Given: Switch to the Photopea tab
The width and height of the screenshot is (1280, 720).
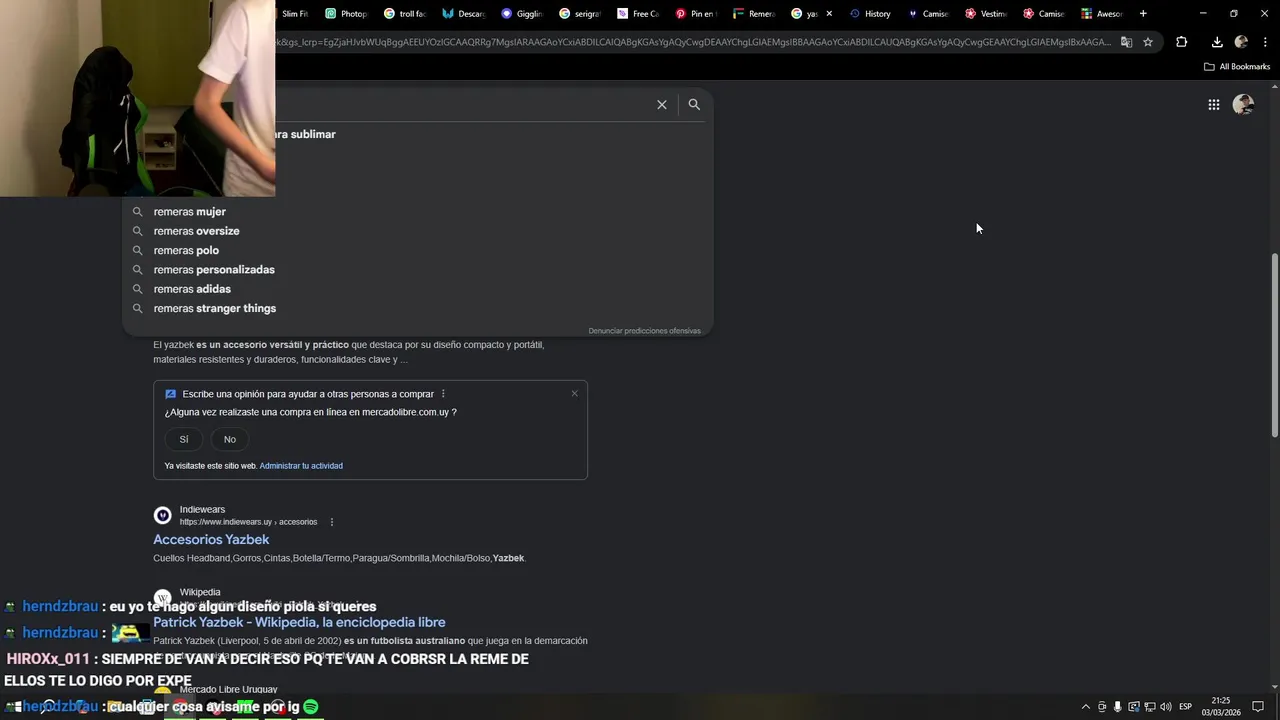Looking at the screenshot, I should coord(347,14).
